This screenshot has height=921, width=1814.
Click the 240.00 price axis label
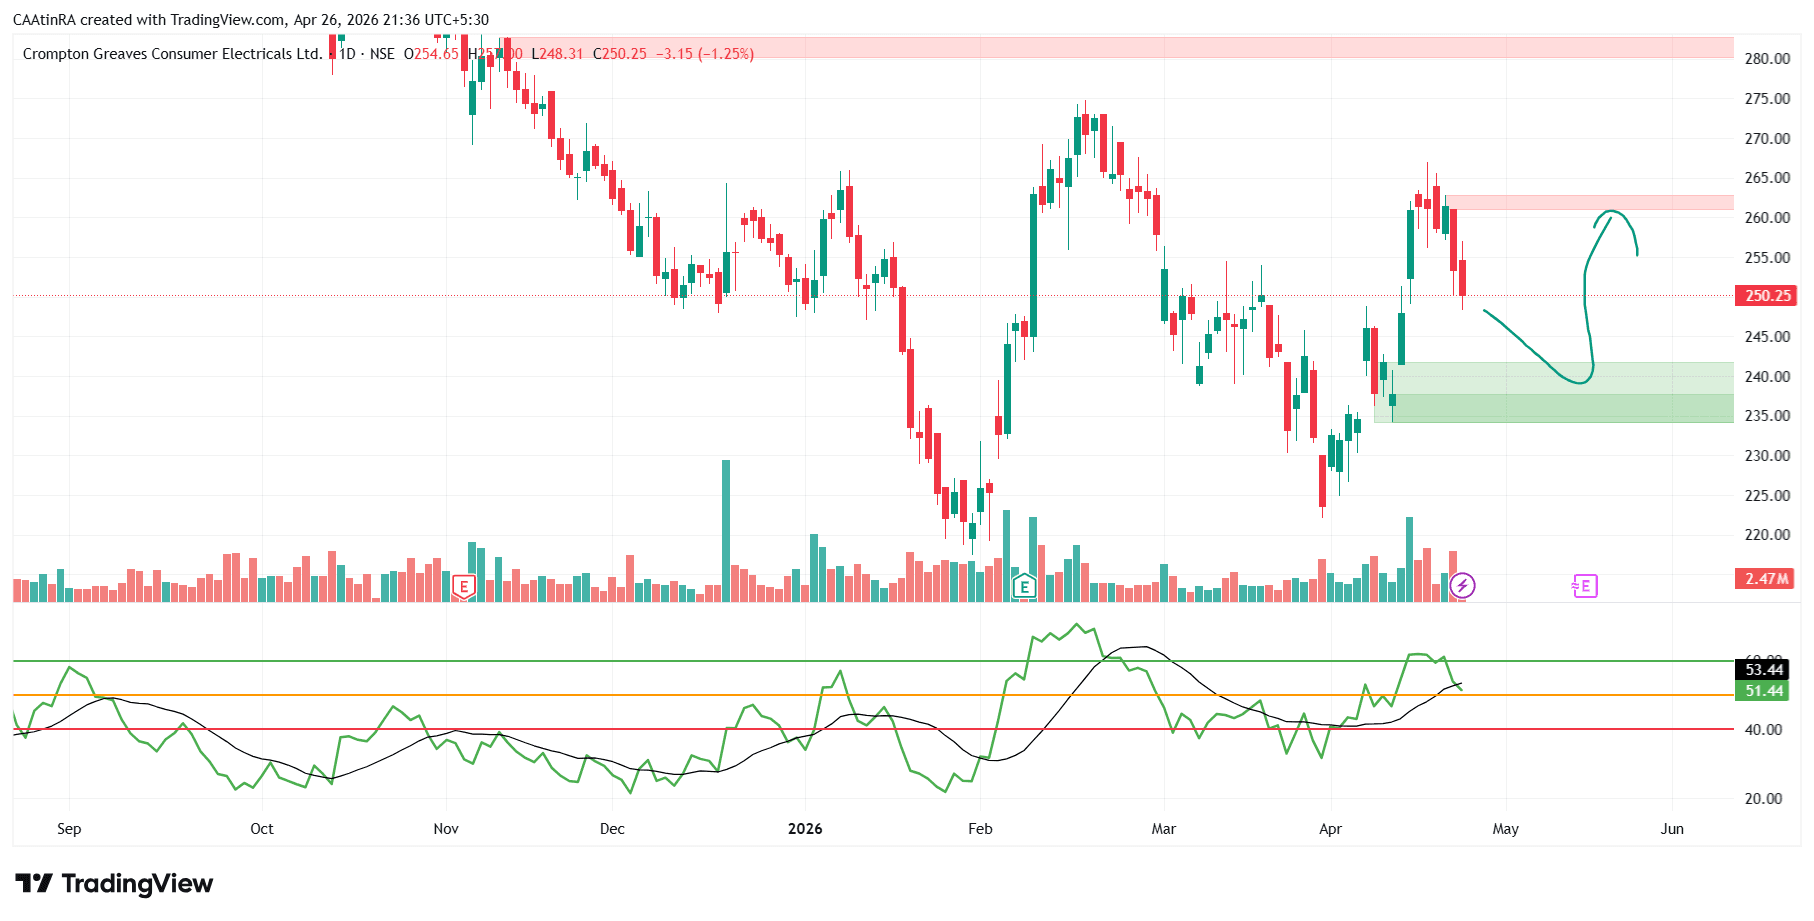[x=1767, y=377]
